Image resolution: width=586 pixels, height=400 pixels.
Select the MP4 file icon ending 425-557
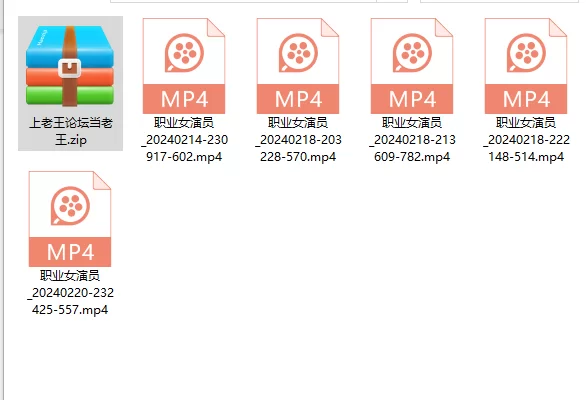(x=70, y=219)
